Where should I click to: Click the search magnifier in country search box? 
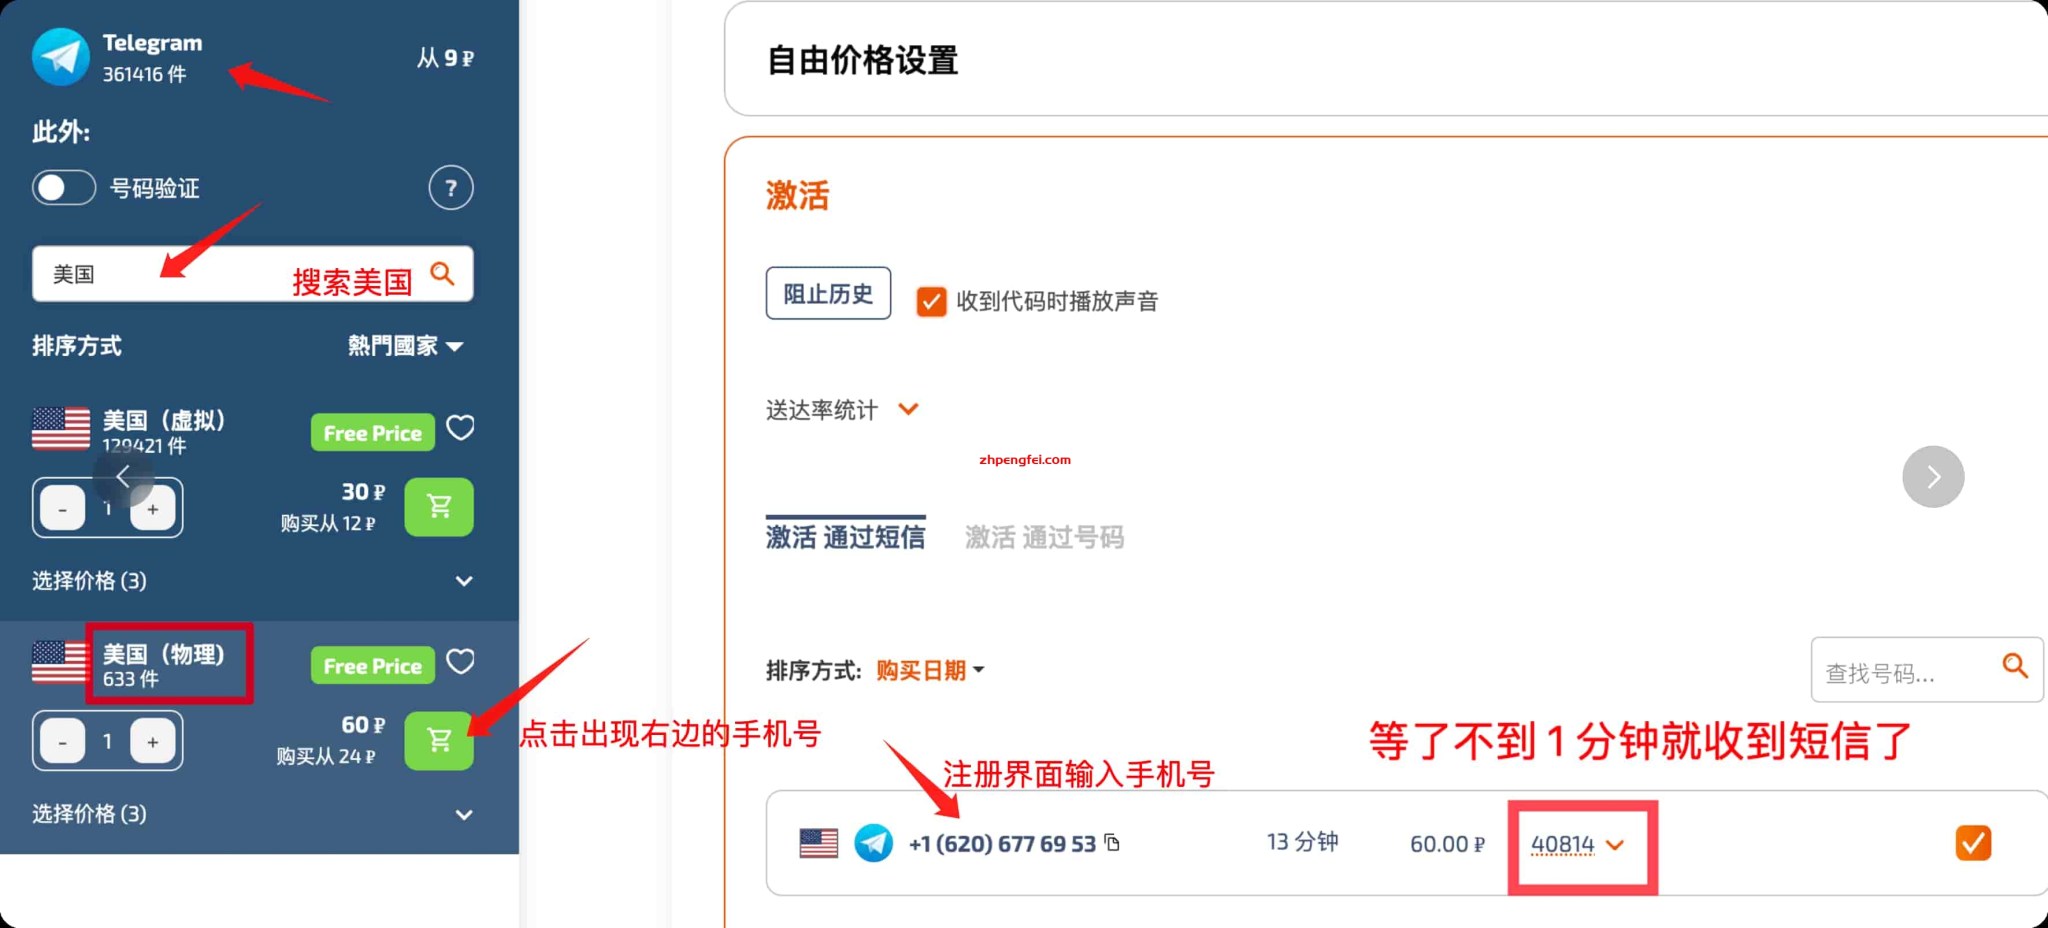click(442, 274)
